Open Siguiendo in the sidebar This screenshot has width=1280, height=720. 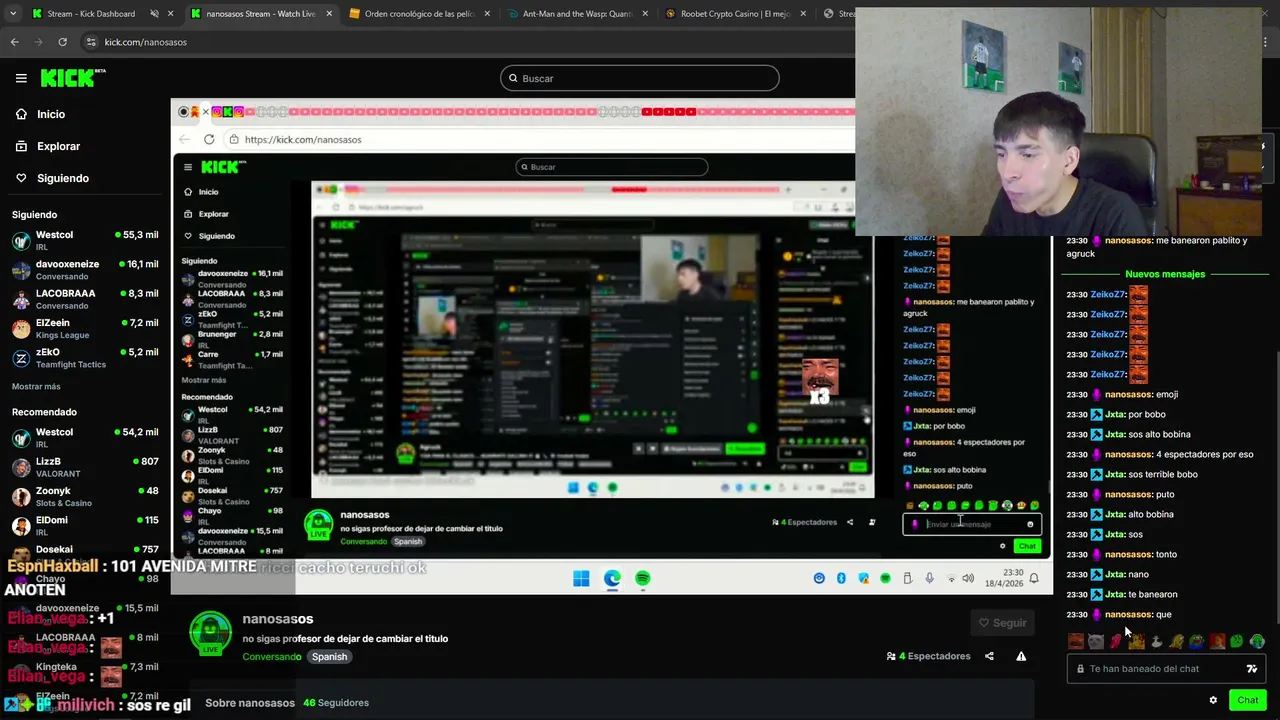pyautogui.click(x=63, y=178)
